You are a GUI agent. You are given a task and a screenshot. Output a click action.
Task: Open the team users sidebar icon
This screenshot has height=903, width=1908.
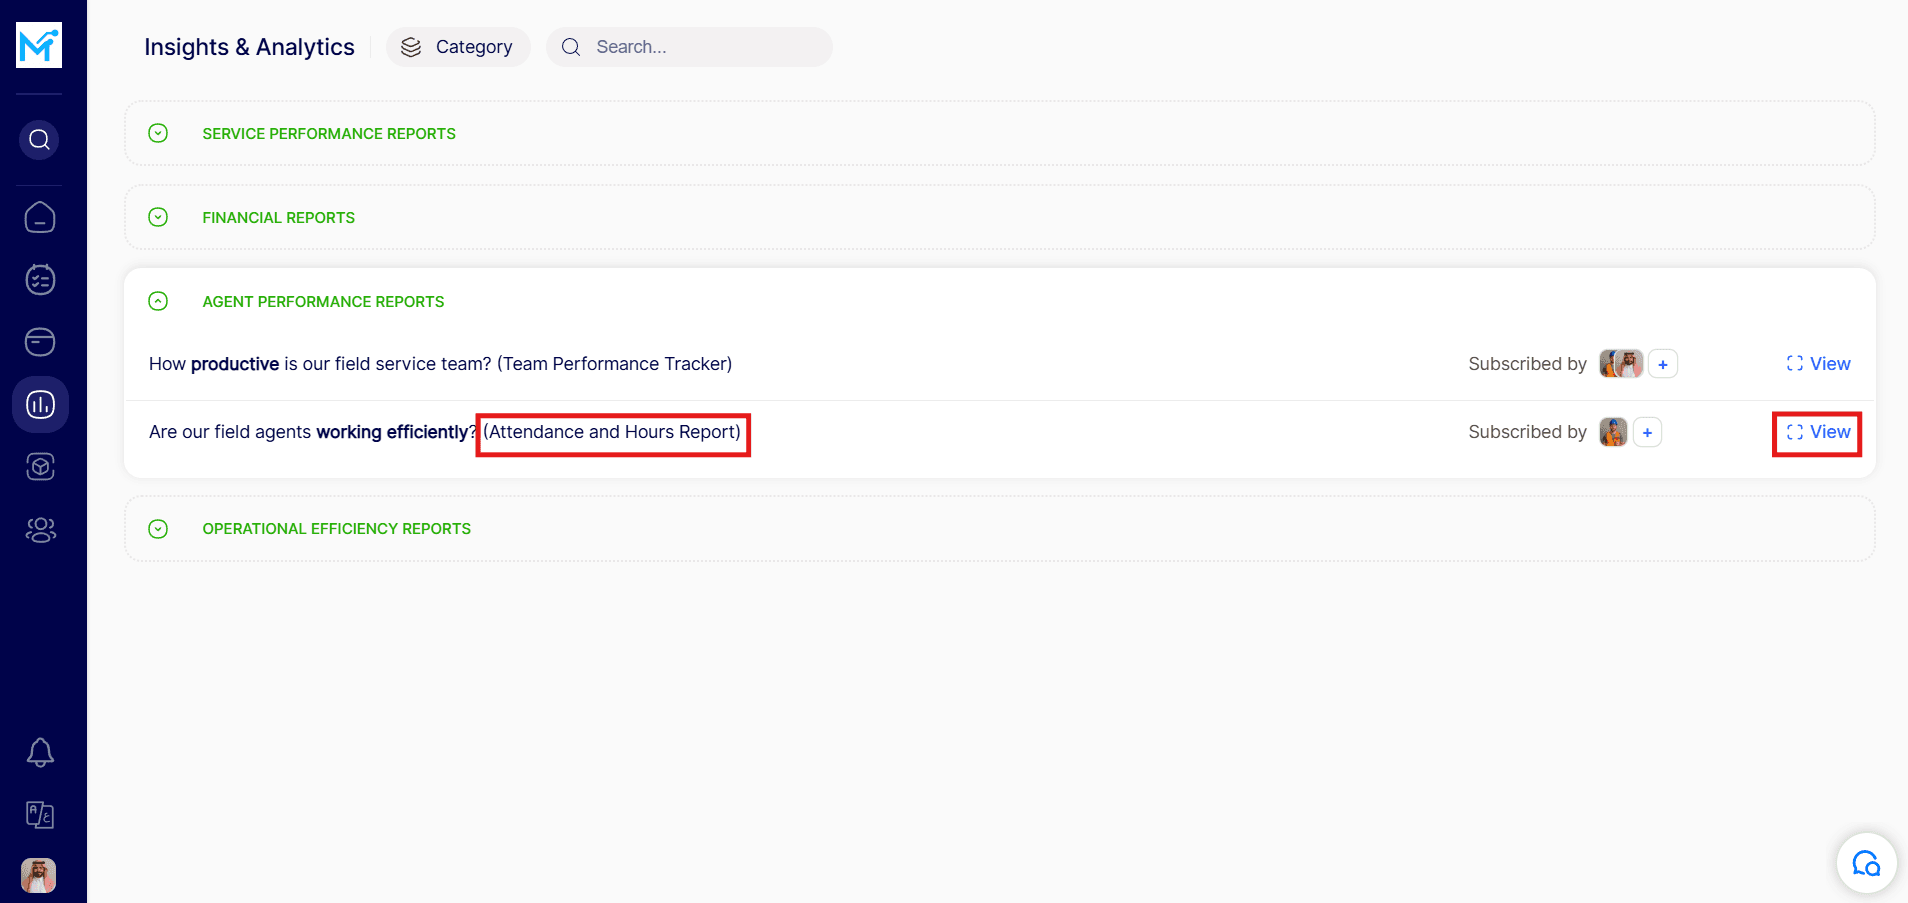(40, 530)
